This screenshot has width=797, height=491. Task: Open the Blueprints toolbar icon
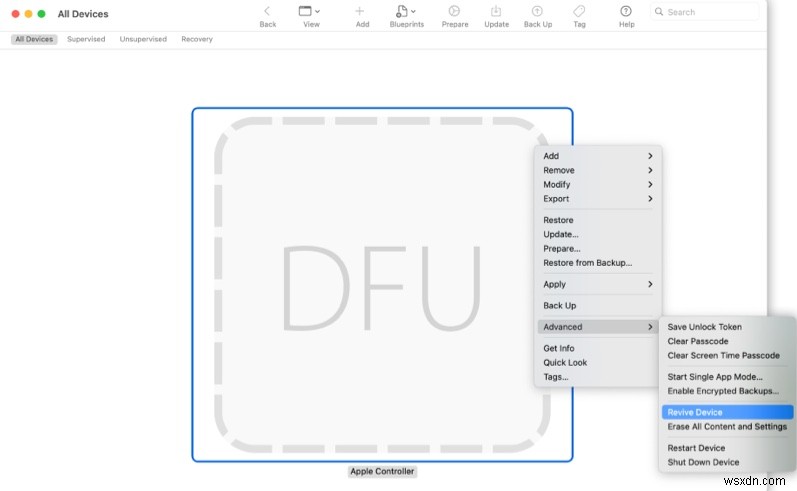(x=405, y=11)
